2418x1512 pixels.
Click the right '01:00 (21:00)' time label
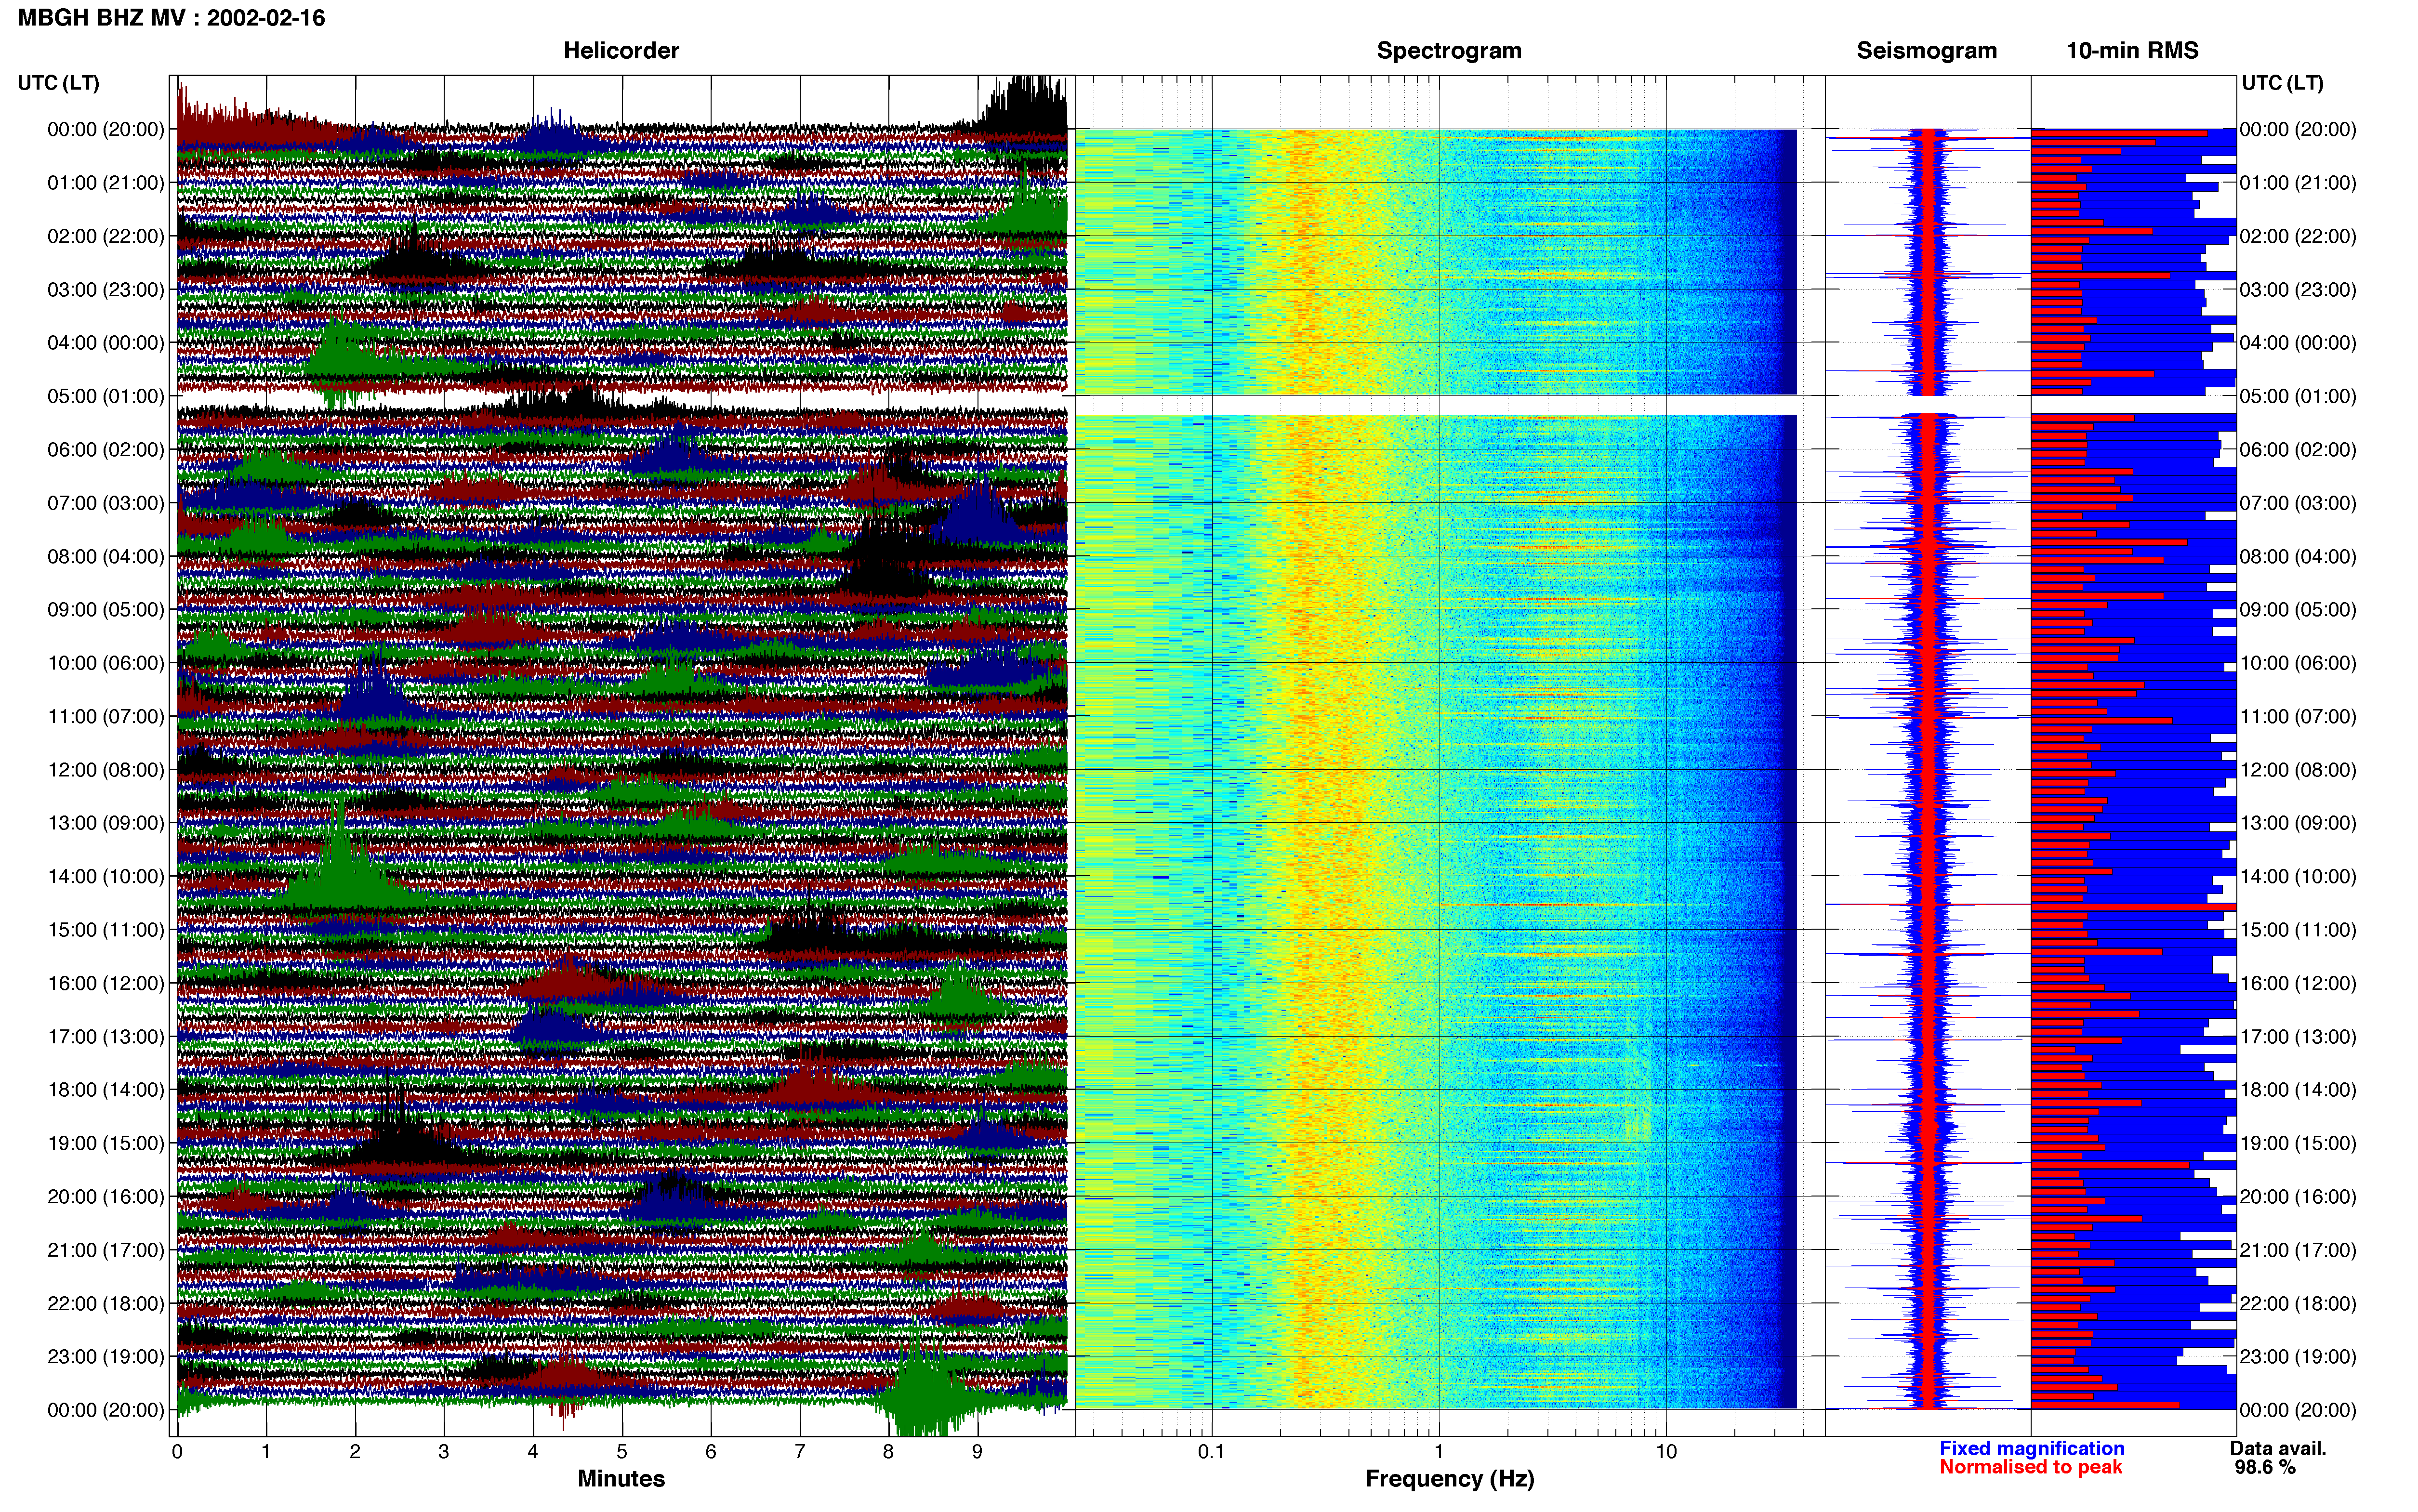(2298, 182)
